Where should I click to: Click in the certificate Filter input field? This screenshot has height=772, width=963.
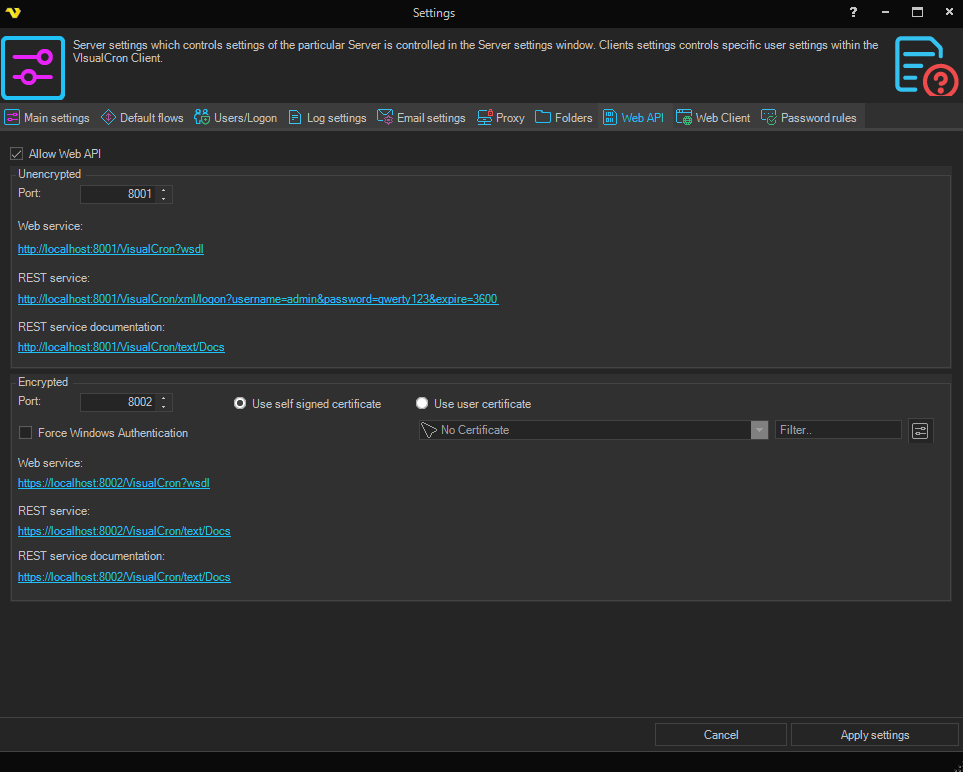click(838, 430)
